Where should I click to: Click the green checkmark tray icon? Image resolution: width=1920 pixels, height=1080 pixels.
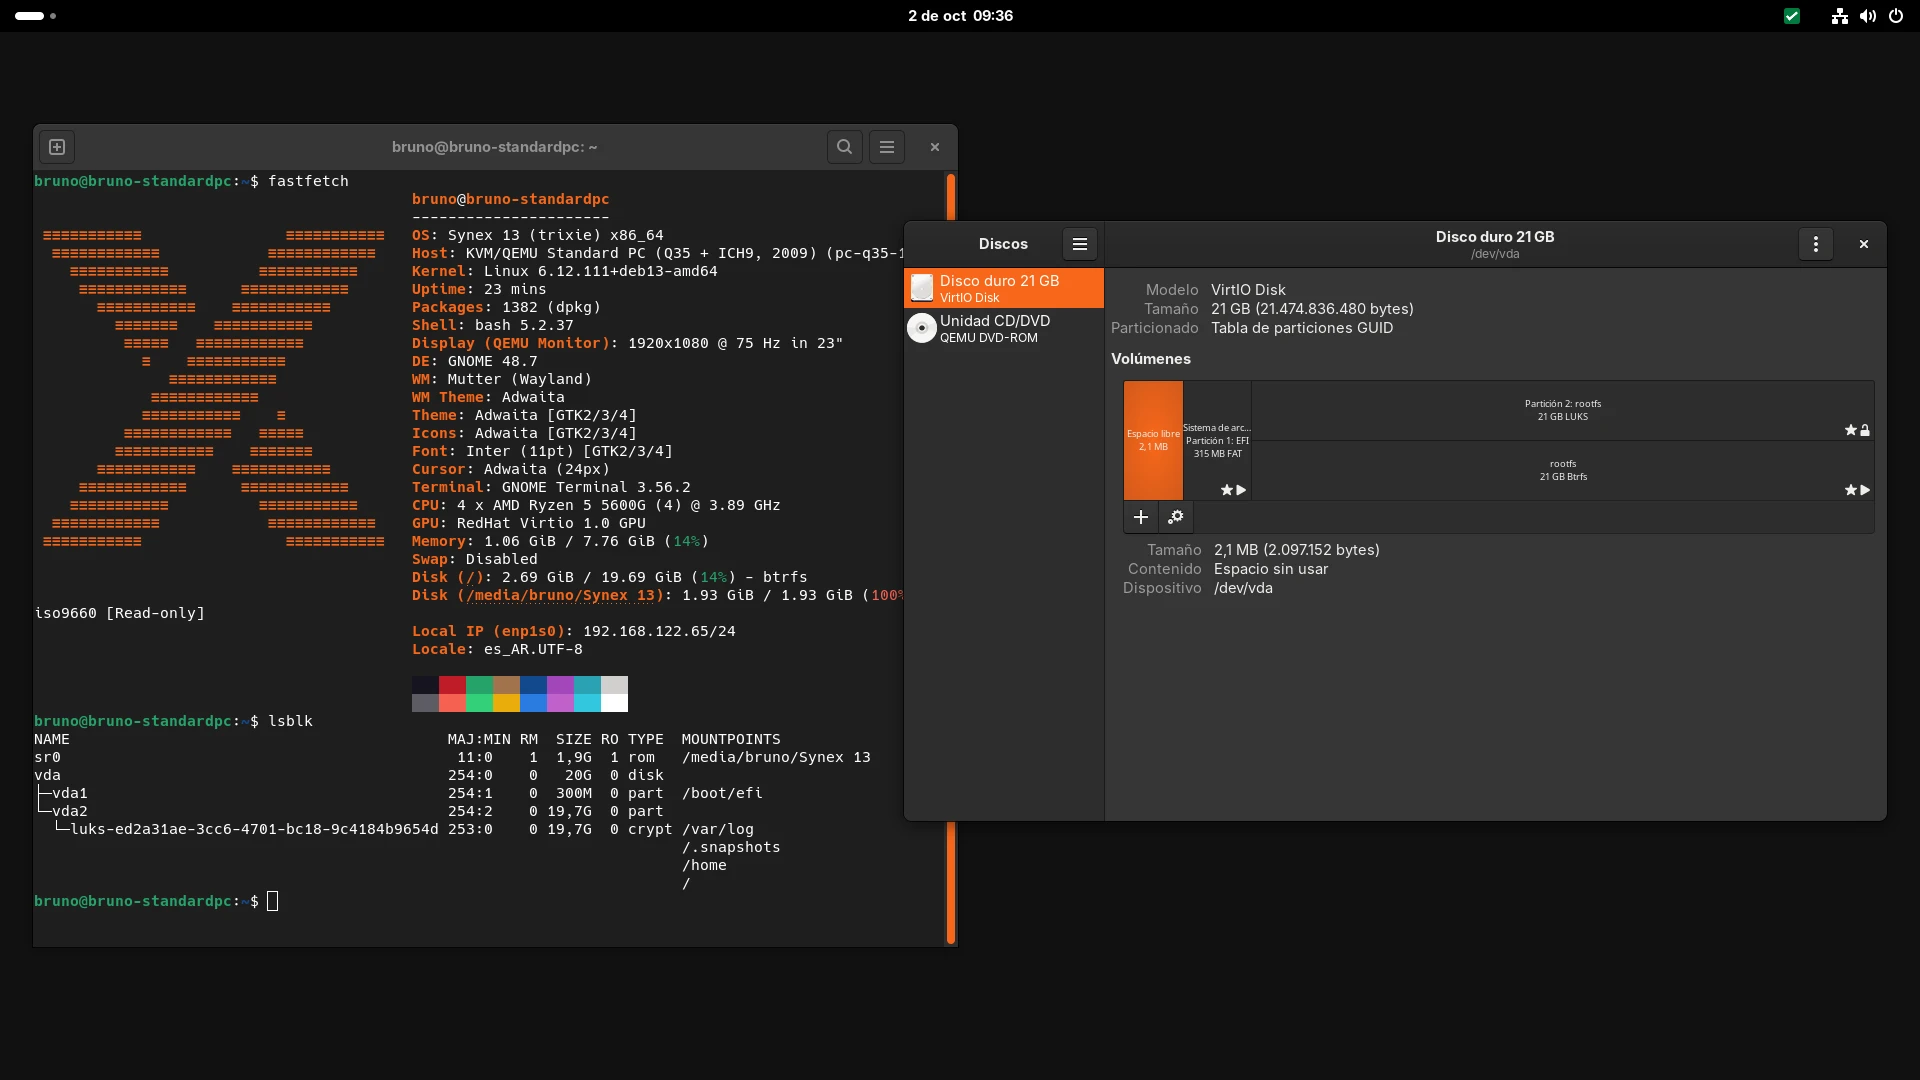1791,16
